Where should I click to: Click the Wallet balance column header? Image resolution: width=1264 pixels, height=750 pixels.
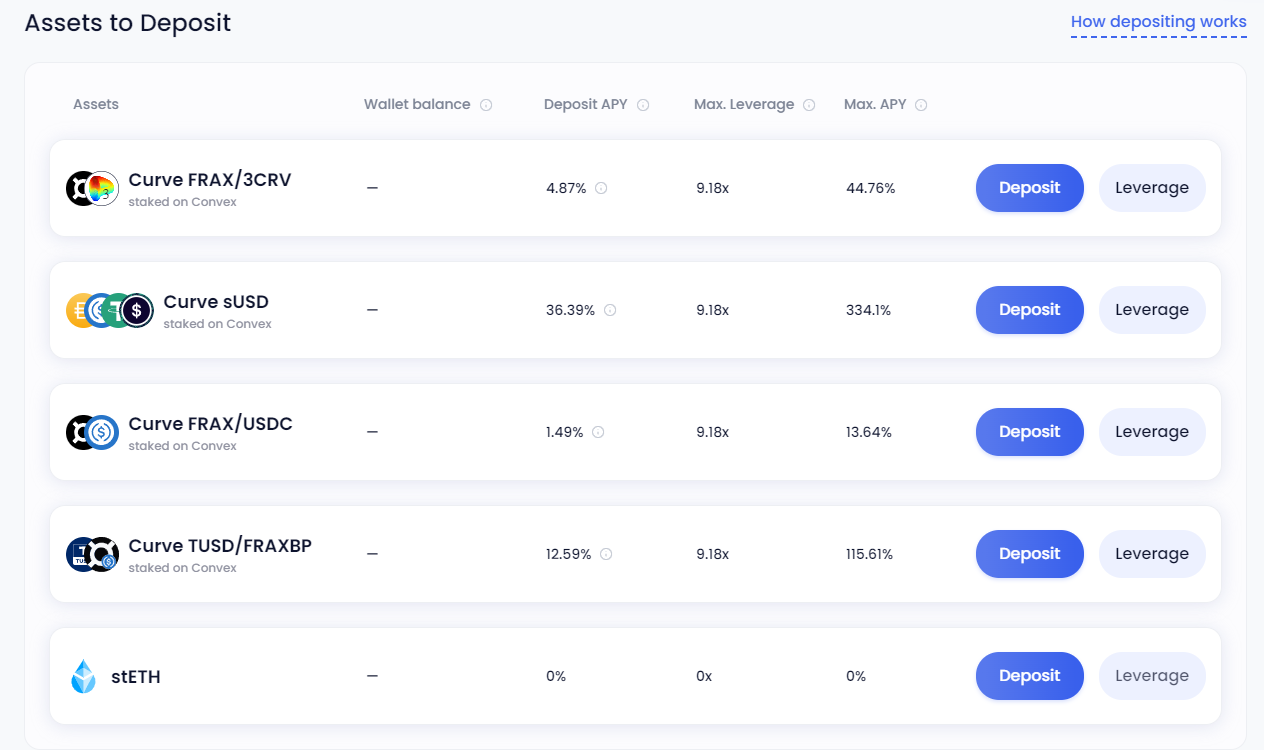point(417,104)
